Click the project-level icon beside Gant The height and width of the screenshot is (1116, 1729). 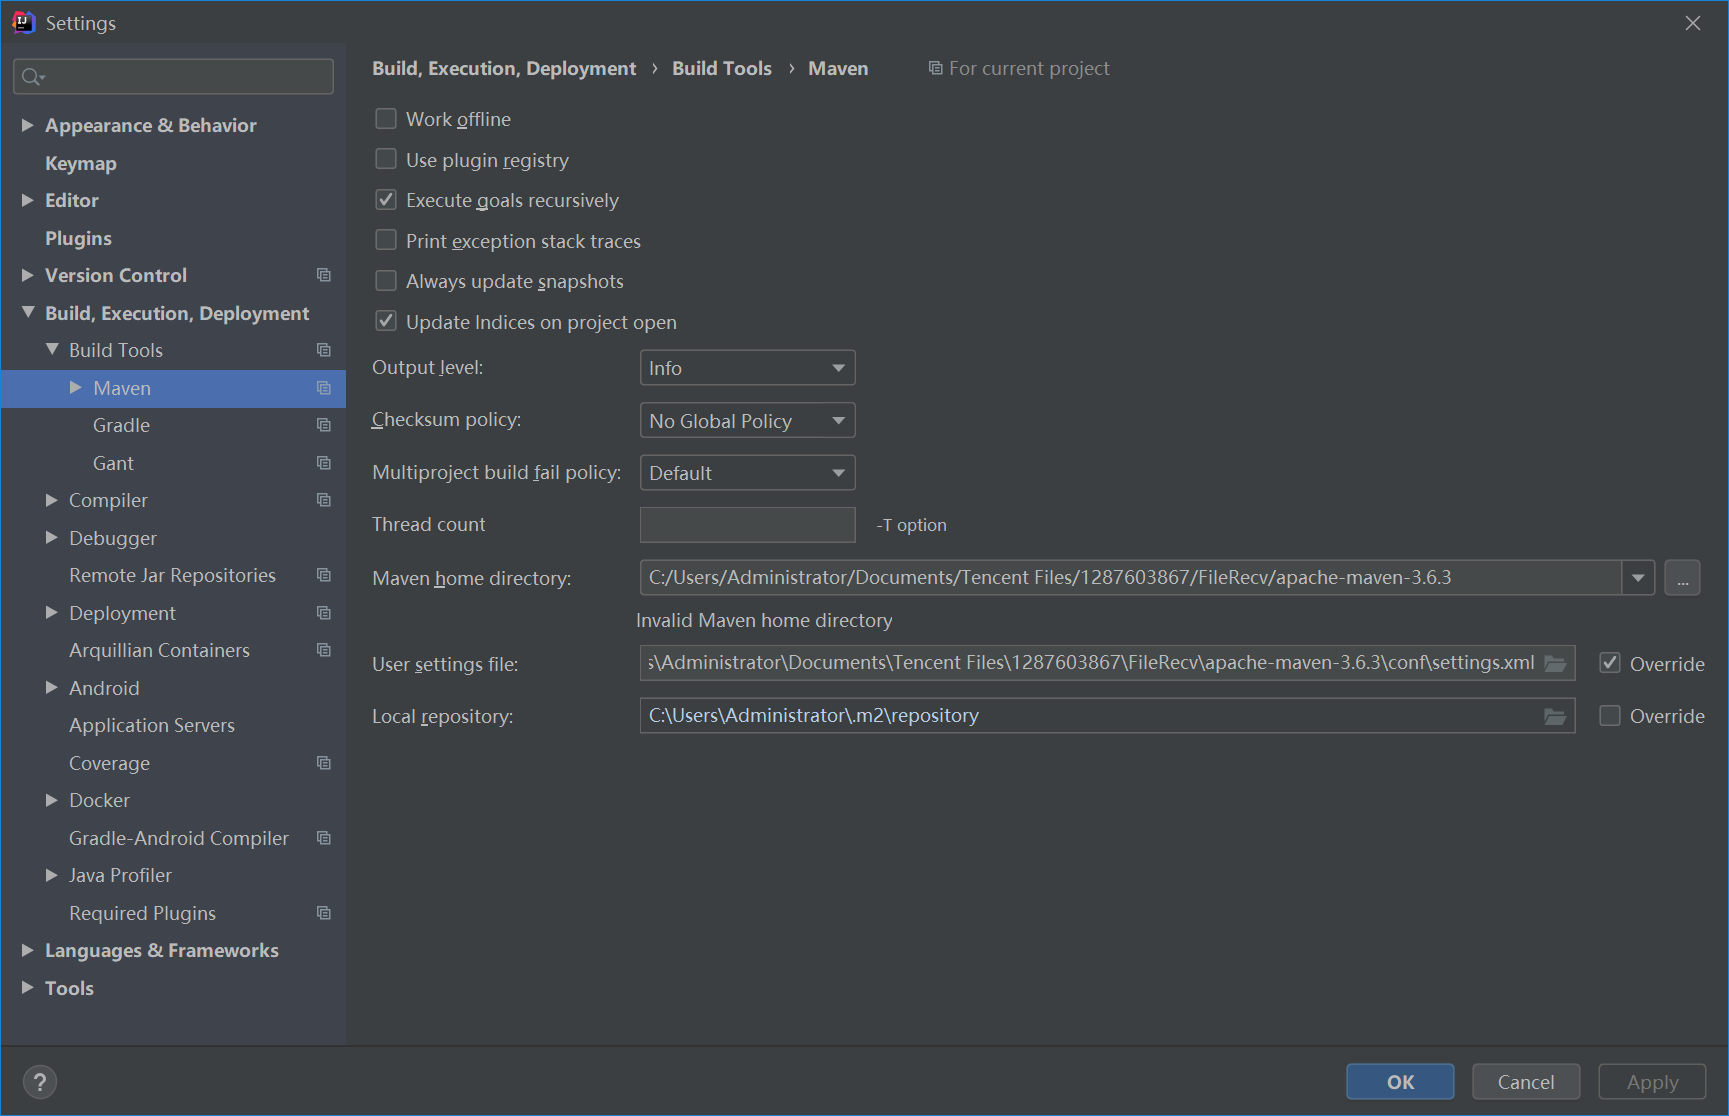point(324,463)
